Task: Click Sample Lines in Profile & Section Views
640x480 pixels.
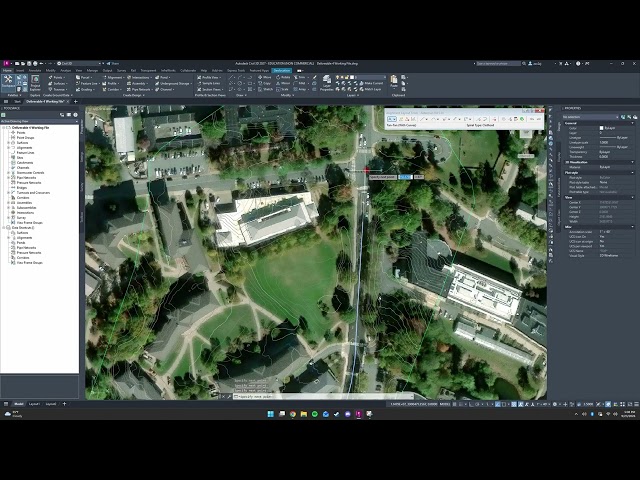Action: (x=209, y=83)
